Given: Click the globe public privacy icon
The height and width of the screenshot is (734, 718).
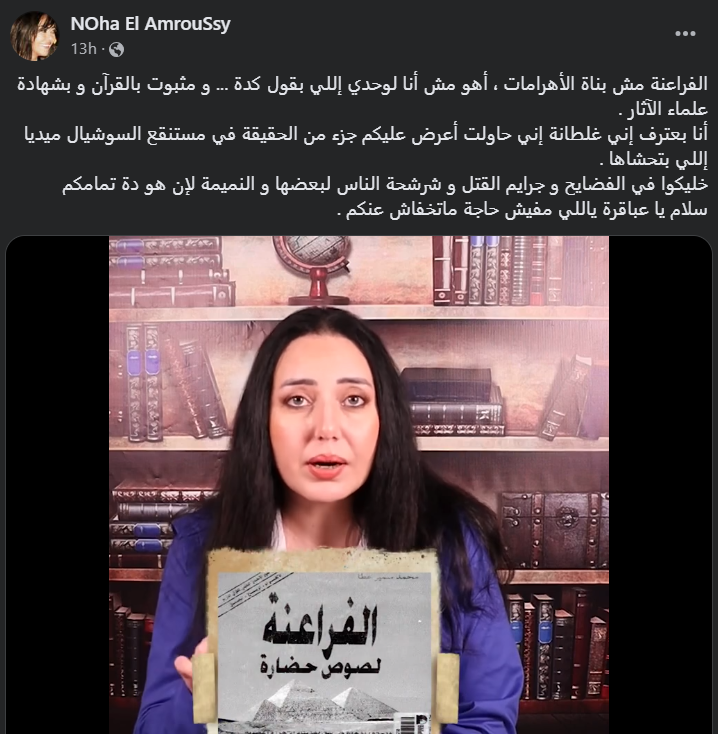Looking at the screenshot, I should pos(116,49).
